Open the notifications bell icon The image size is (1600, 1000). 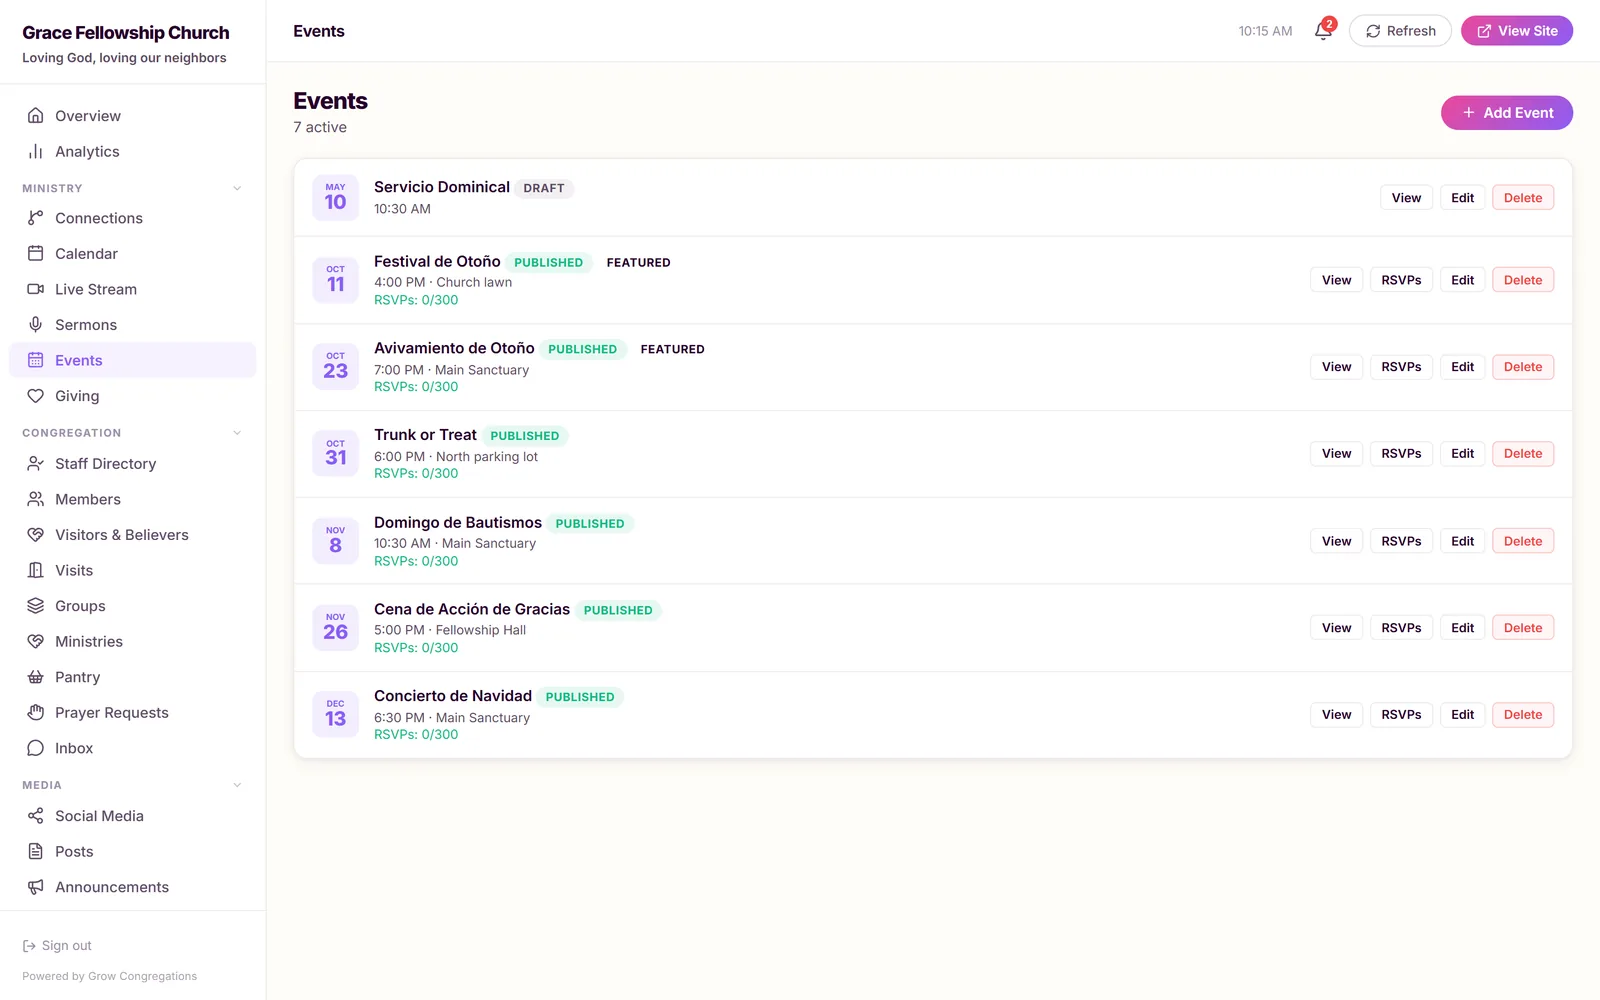(x=1323, y=31)
